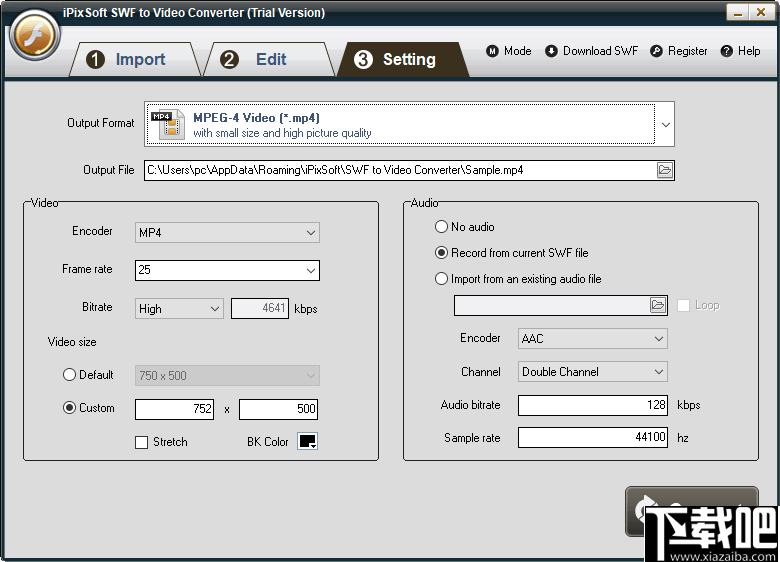Screen dimensions: 780x562
Task: Open the video Encoder MP4 dropdown
Action: [227, 233]
